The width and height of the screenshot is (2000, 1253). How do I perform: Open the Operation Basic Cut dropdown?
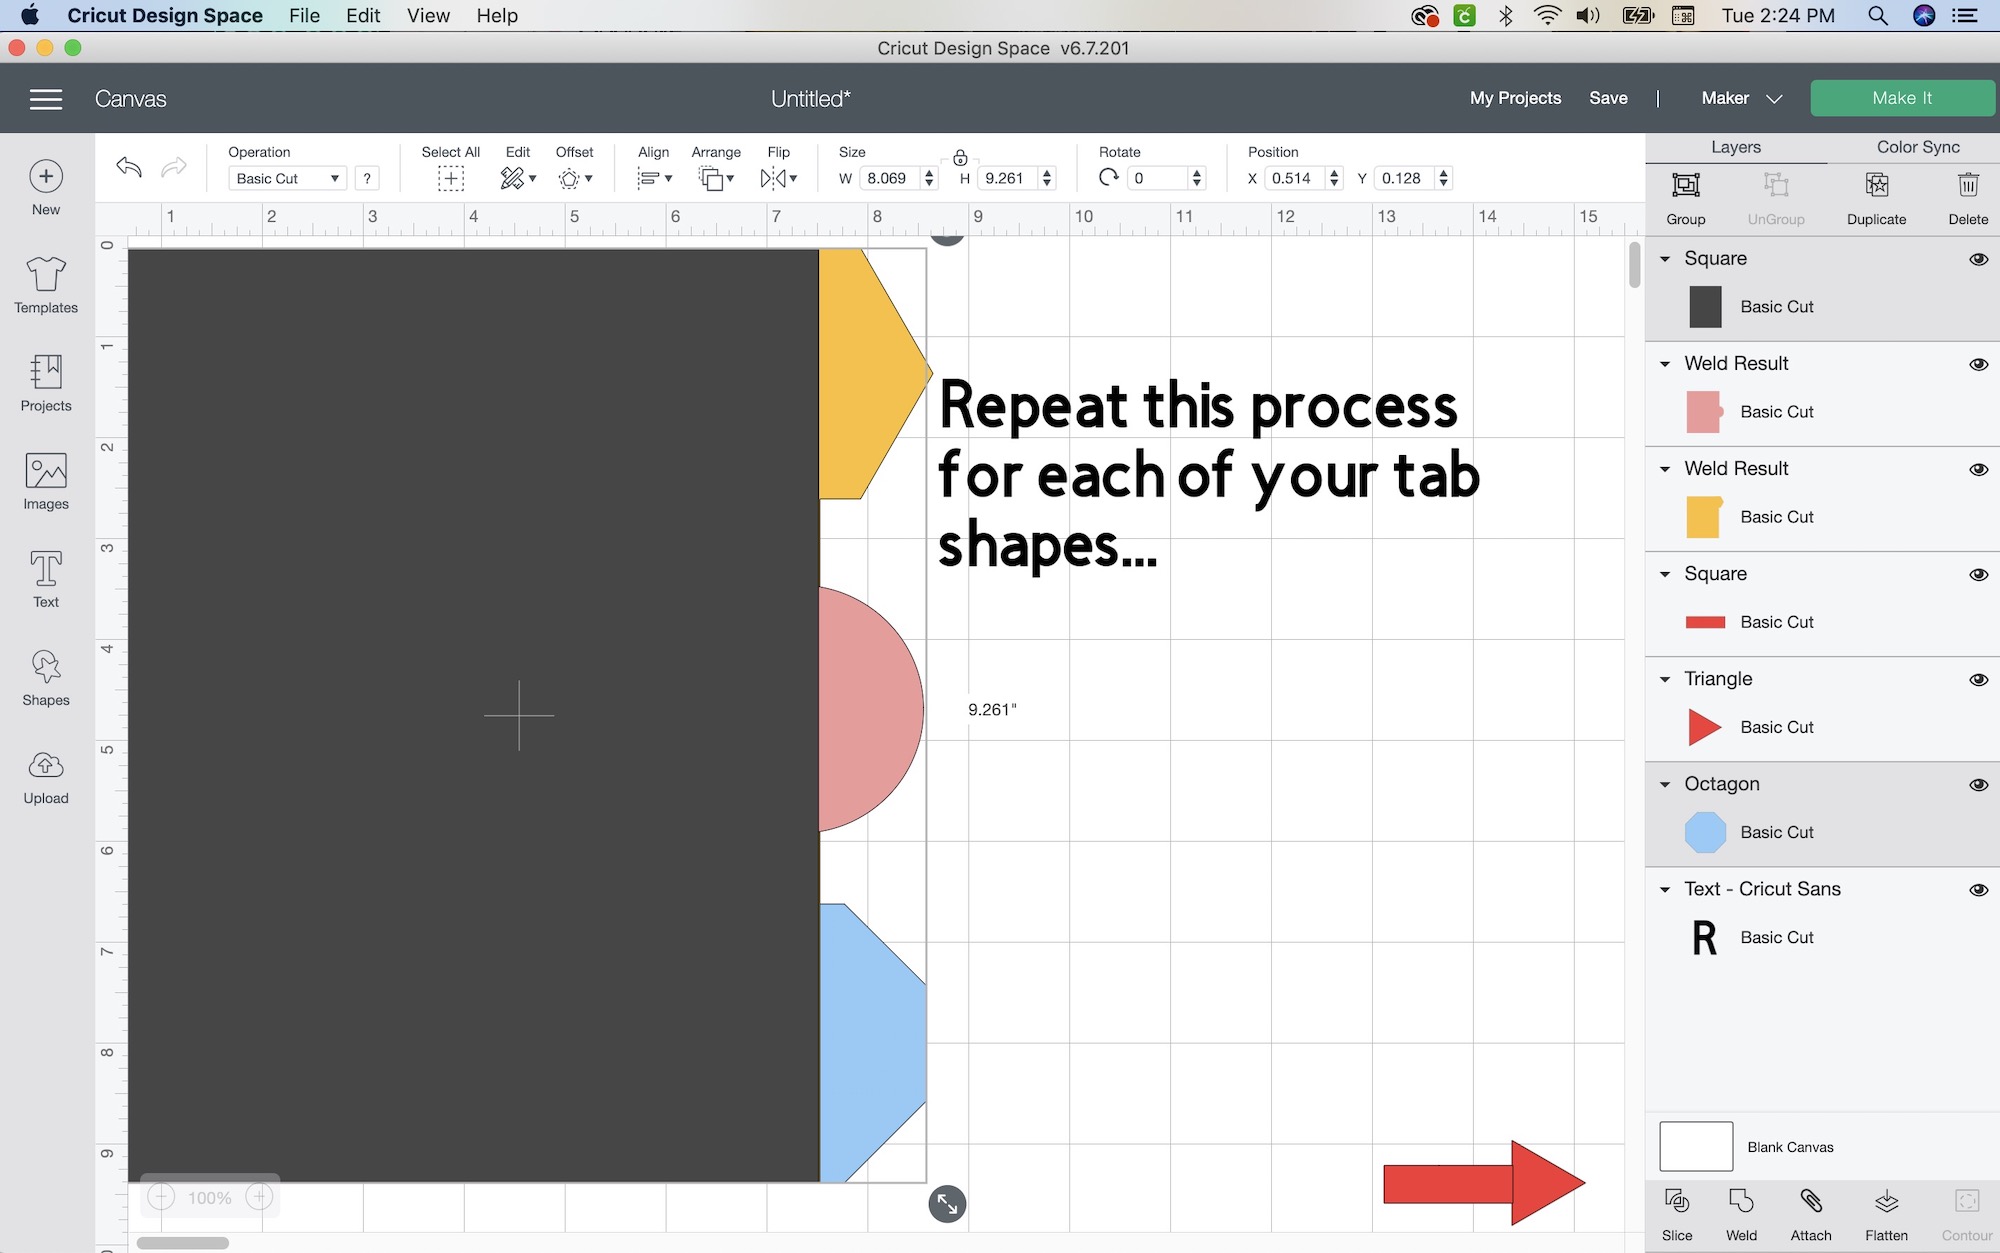click(287, 179)
